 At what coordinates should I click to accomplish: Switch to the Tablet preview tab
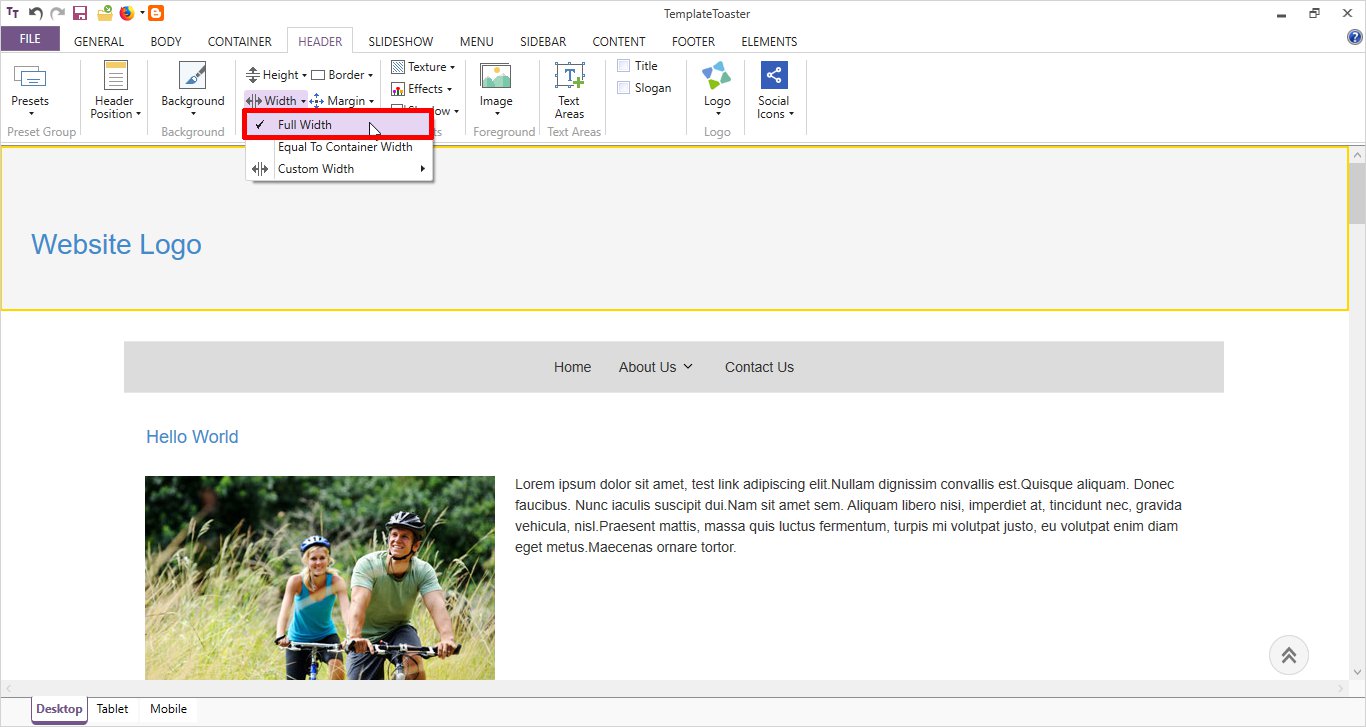pos(112,709)
